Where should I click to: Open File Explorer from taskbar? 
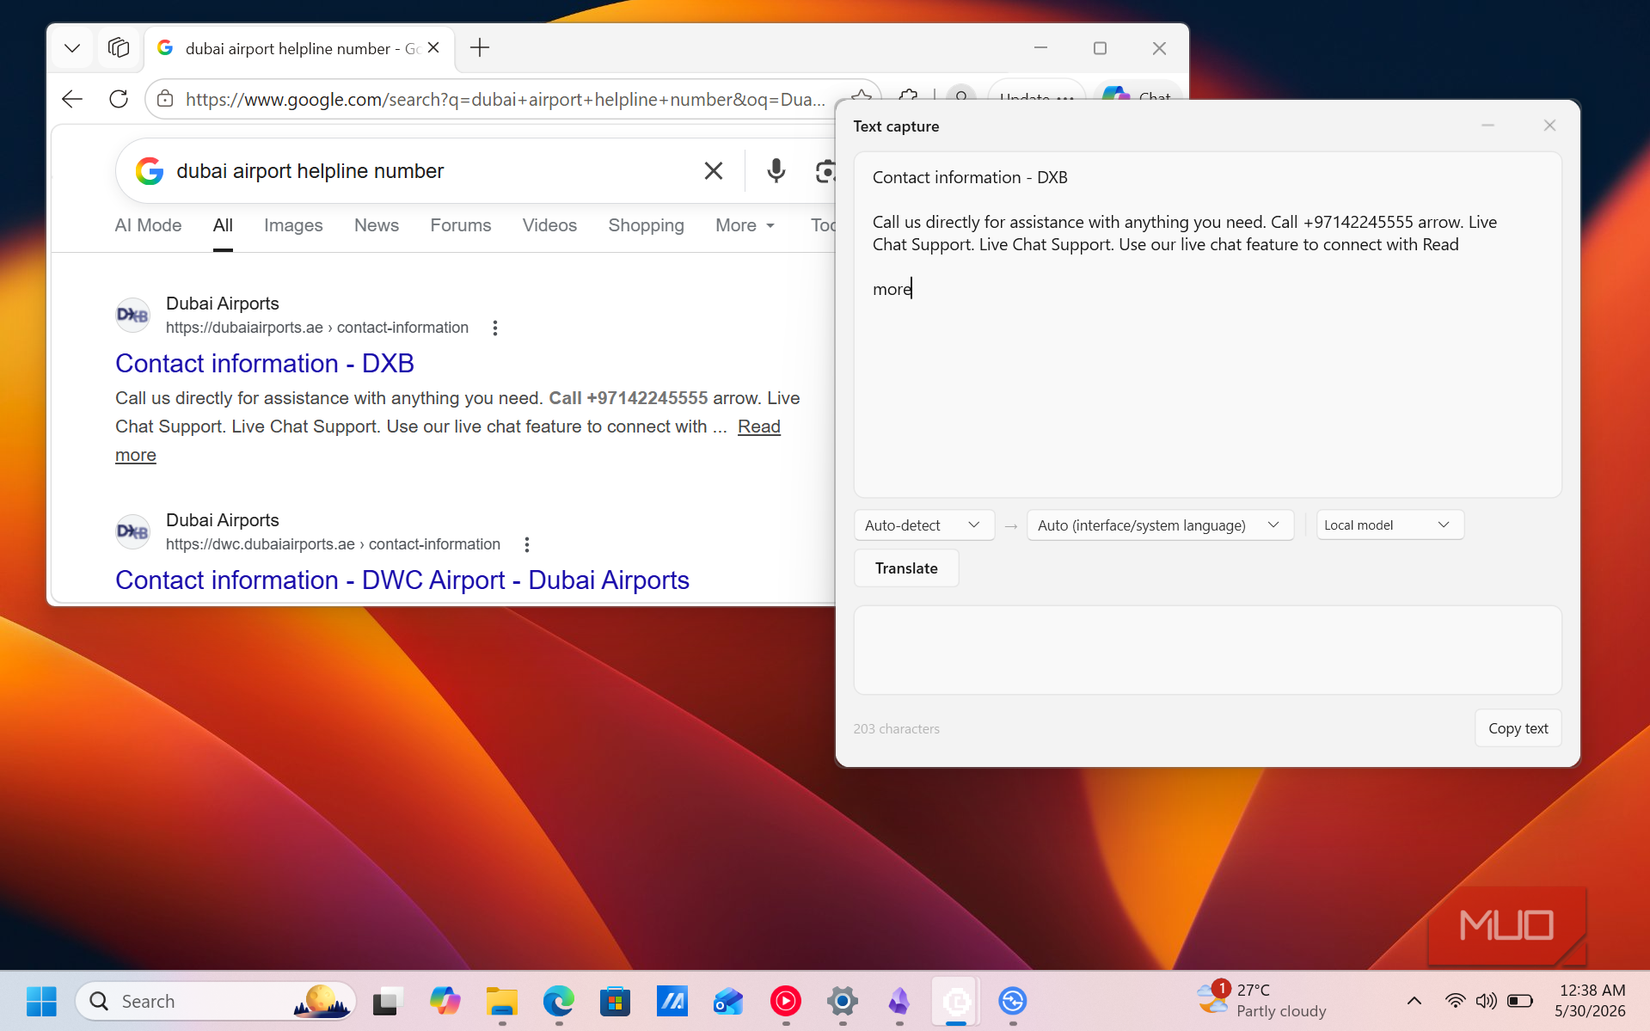[502, 1001]
